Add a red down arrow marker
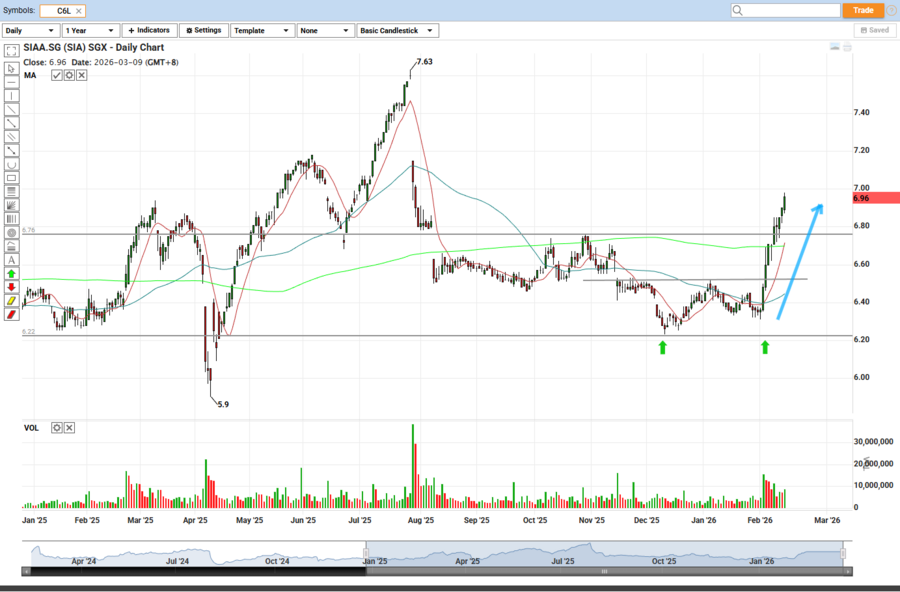 [11, 286]
